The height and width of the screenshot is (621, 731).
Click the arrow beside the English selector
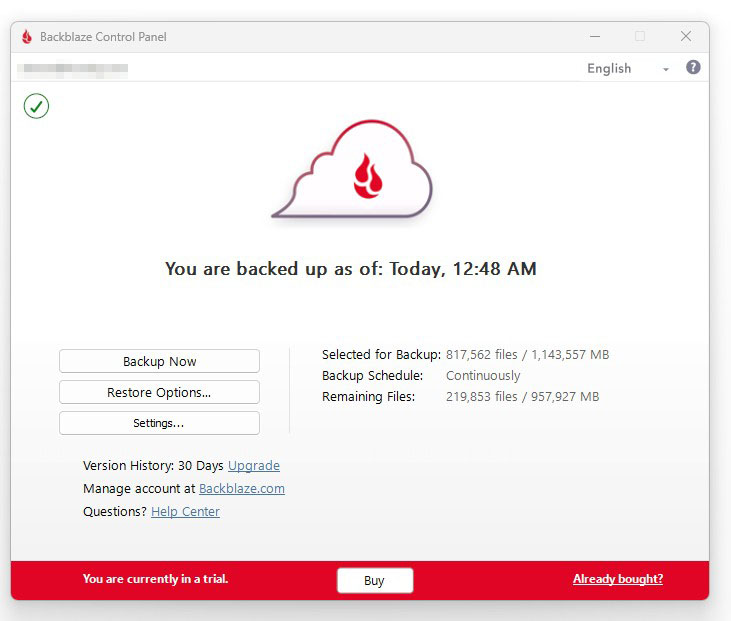[666, 69]
